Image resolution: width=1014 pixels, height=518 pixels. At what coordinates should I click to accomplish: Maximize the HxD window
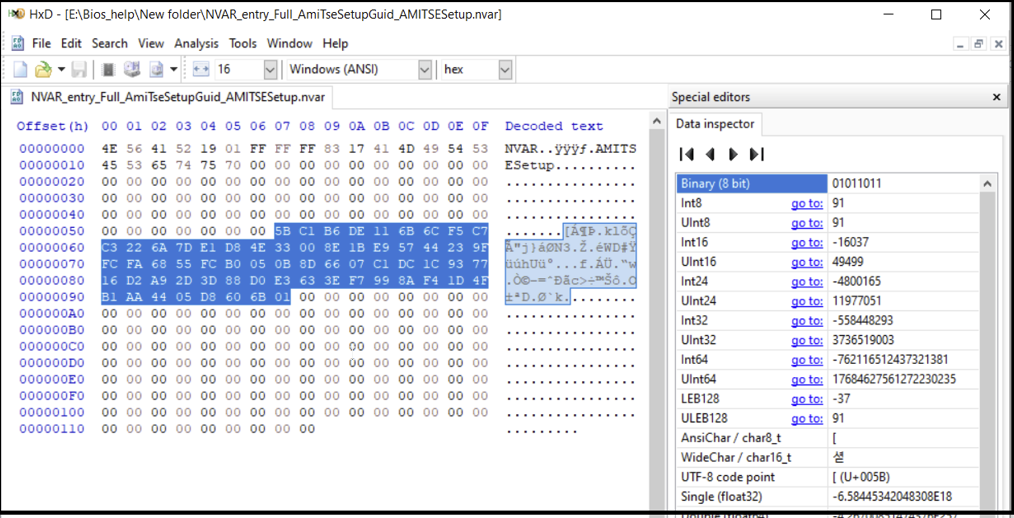click(x=936, y=15)
